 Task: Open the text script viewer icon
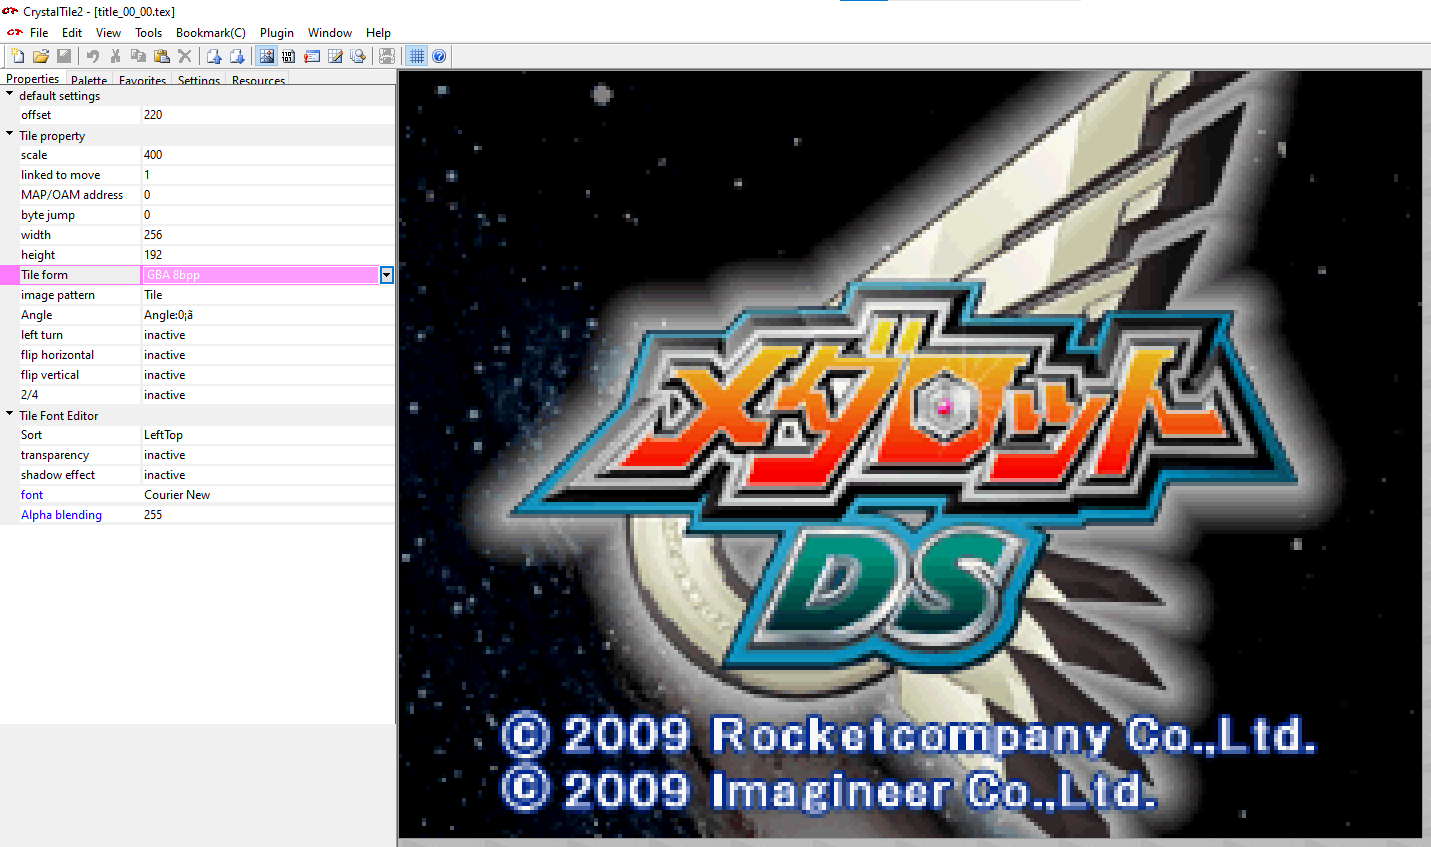[x=311, y=56]
